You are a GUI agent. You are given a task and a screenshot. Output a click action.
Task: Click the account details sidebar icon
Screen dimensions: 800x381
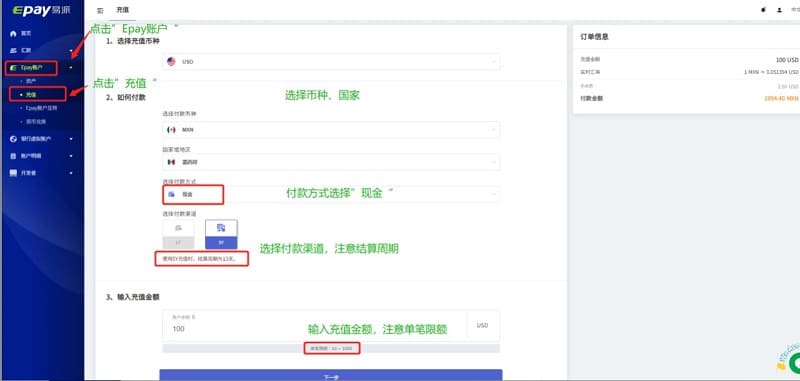coord(14,156)
